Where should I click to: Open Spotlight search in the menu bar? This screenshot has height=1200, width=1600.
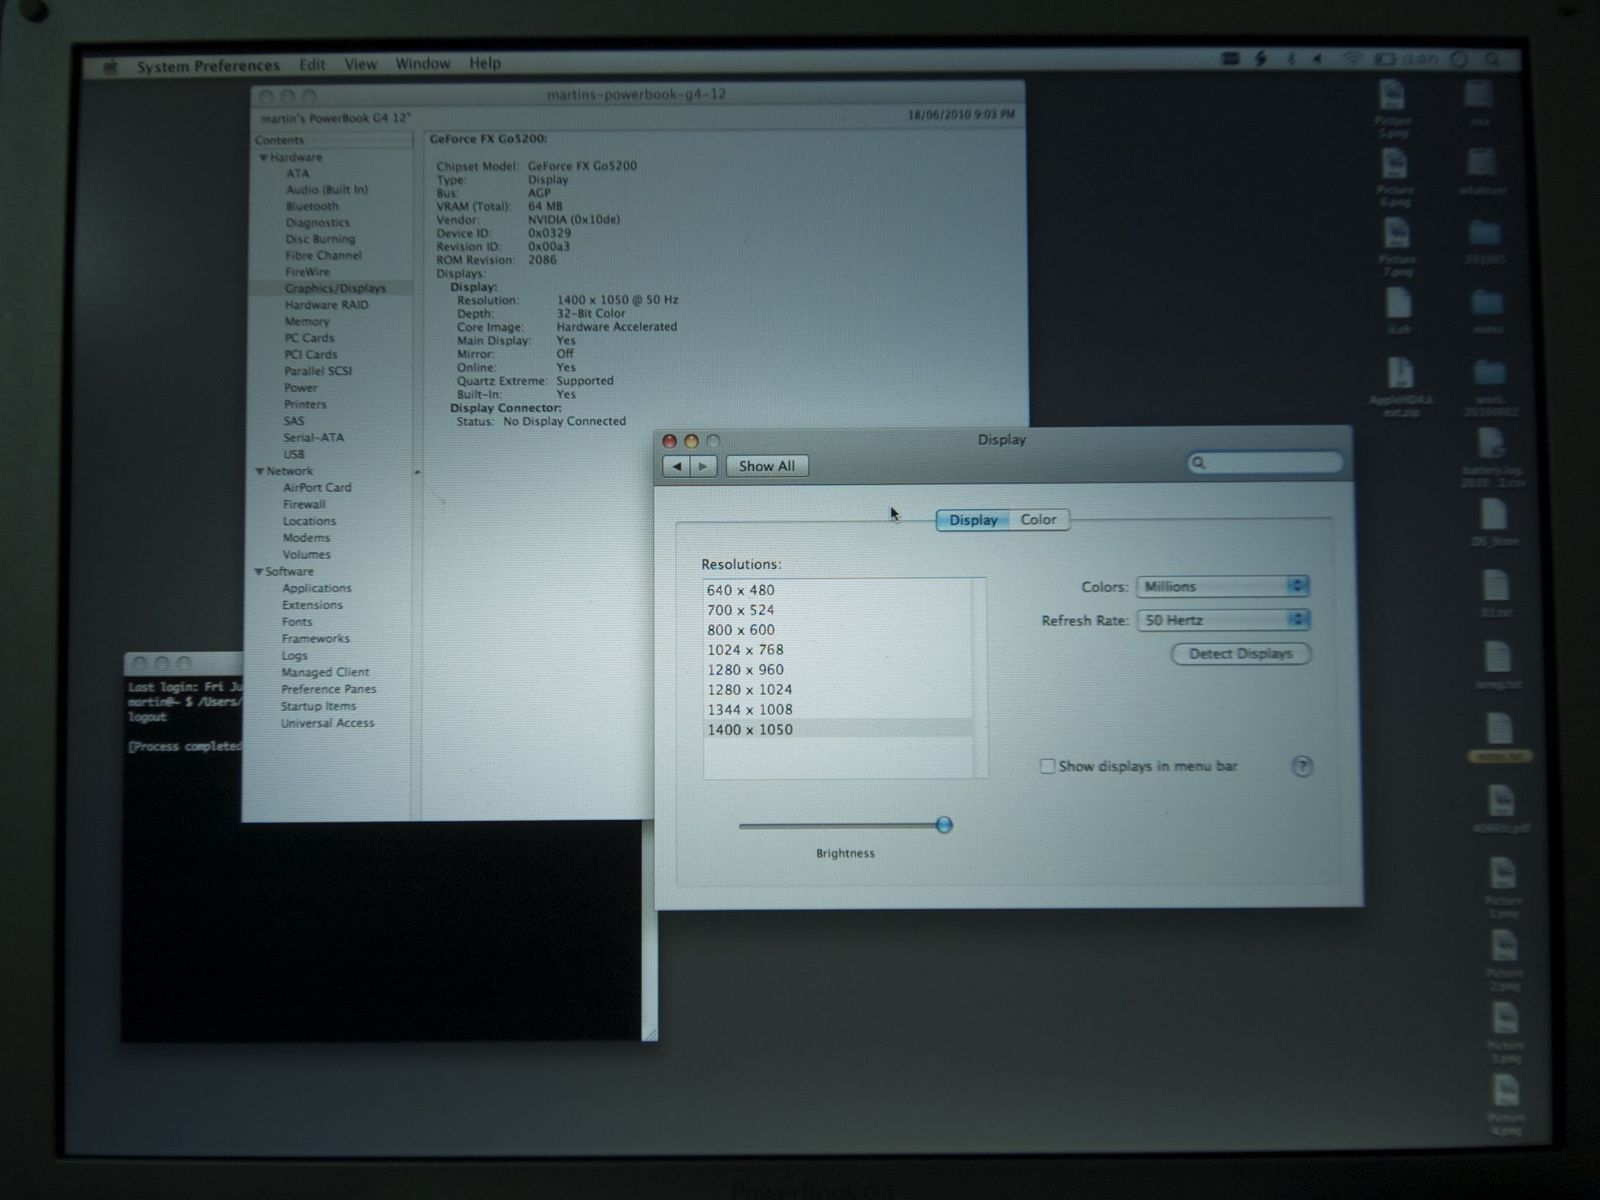[x=1491, y=60]
